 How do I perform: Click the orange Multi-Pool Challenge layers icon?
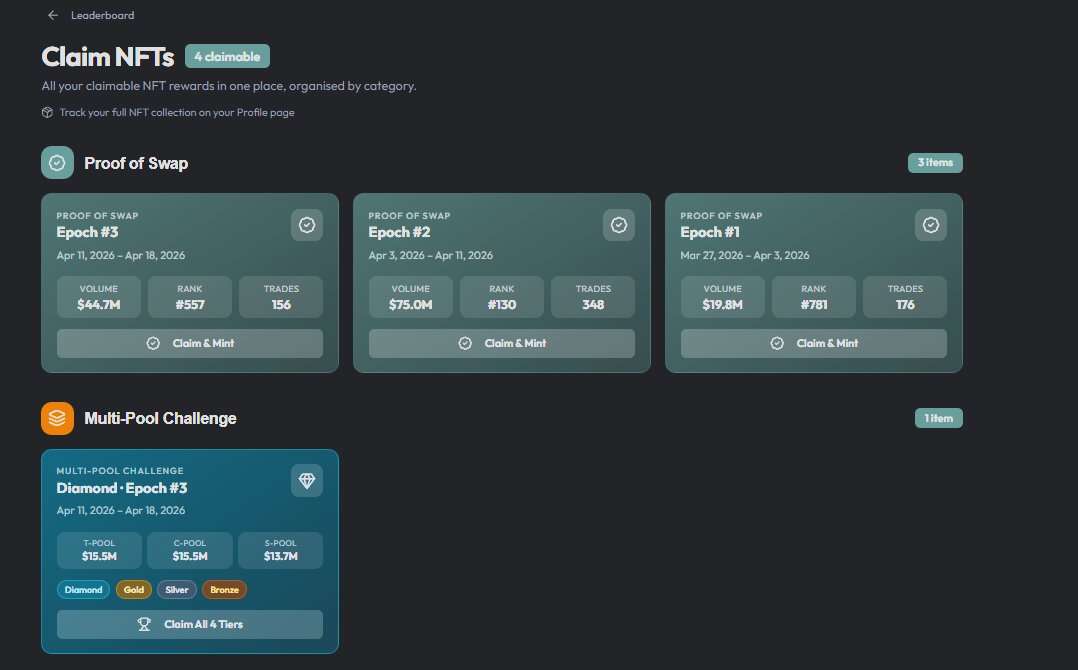point(57,418)
